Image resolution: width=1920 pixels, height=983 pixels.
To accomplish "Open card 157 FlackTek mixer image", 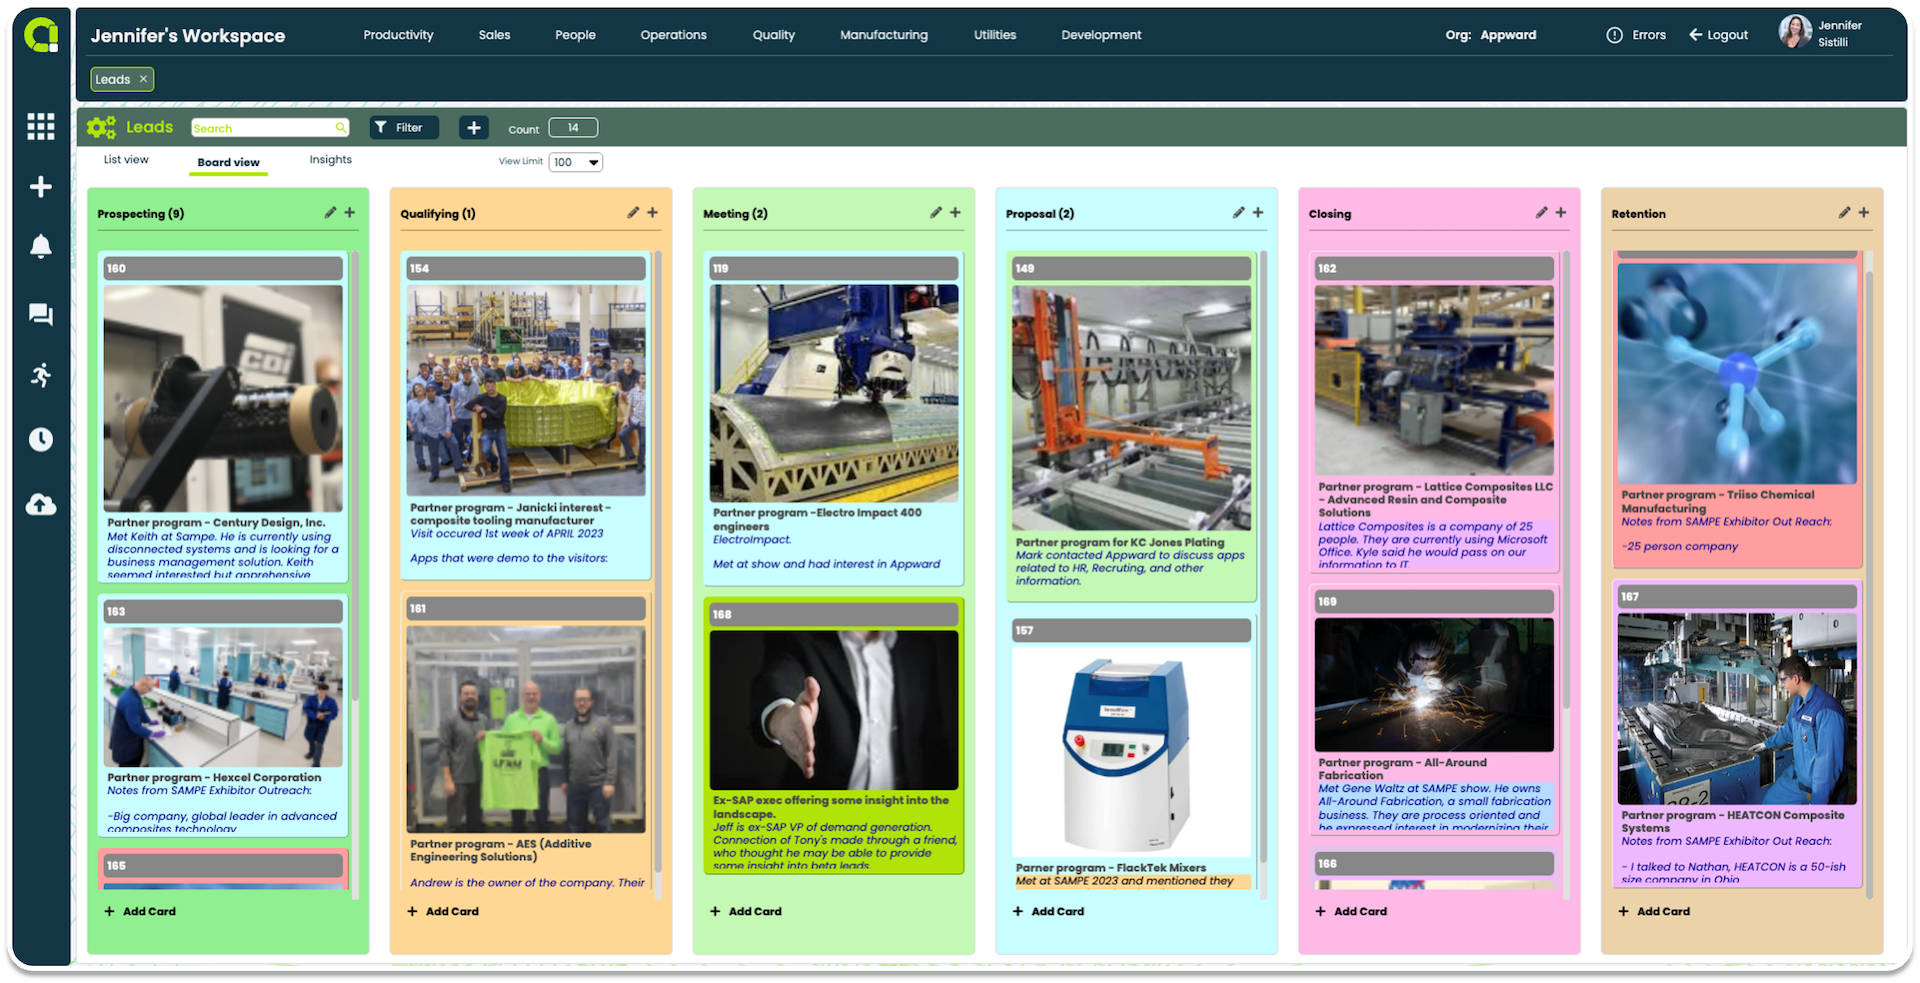I will click(x=1131, y=752).
